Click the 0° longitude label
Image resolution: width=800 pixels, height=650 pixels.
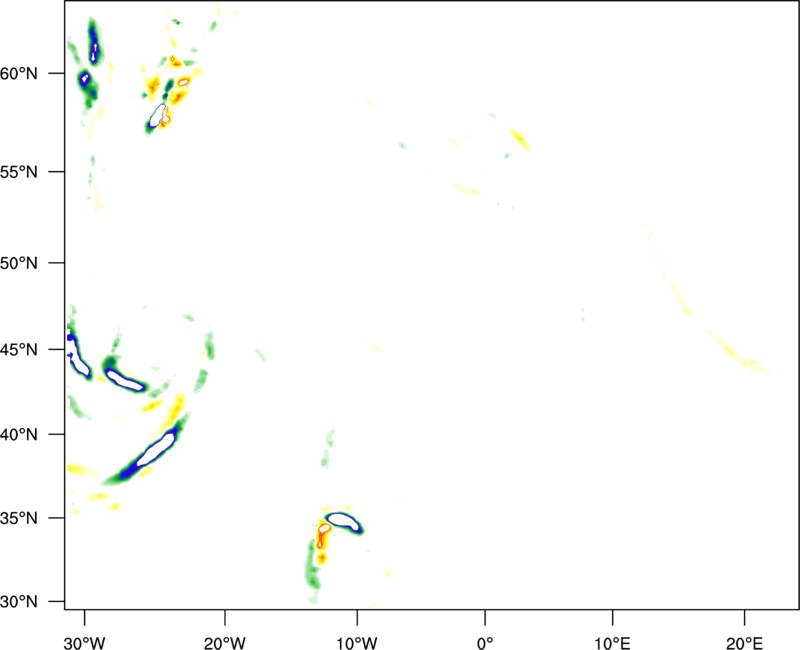coord(485,643)
